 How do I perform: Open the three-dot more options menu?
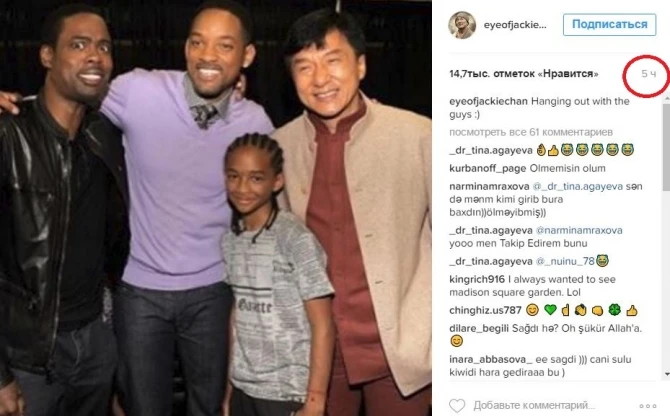pos(648,406)
